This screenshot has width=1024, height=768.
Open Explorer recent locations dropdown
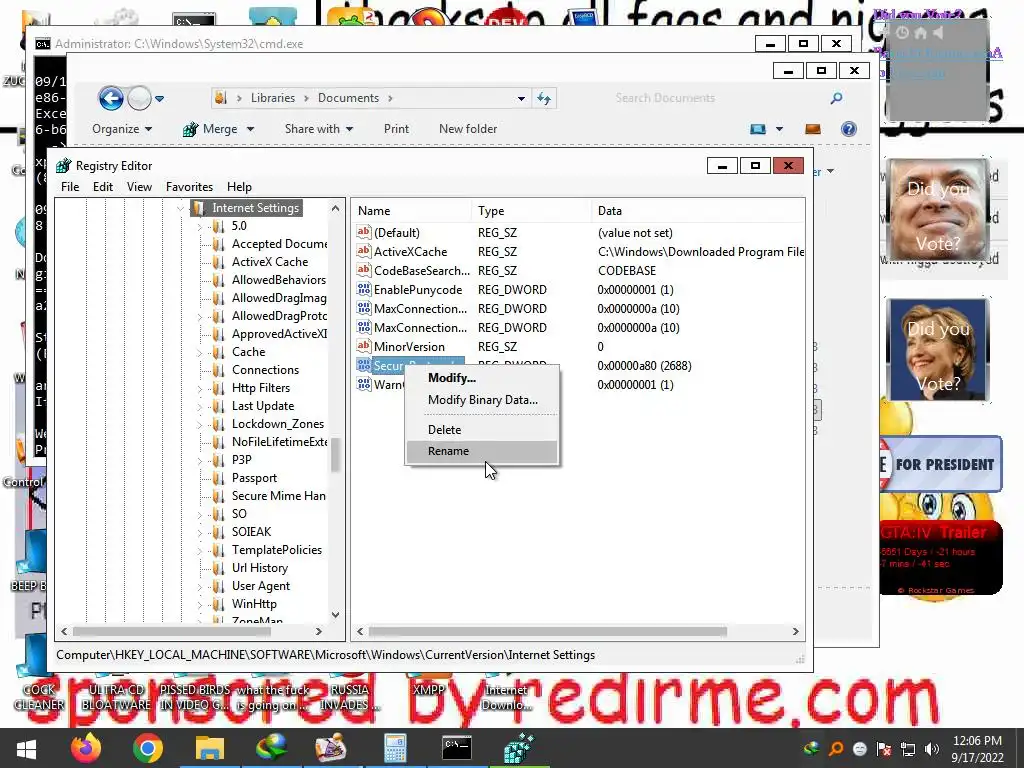click(x=159, y=99)
